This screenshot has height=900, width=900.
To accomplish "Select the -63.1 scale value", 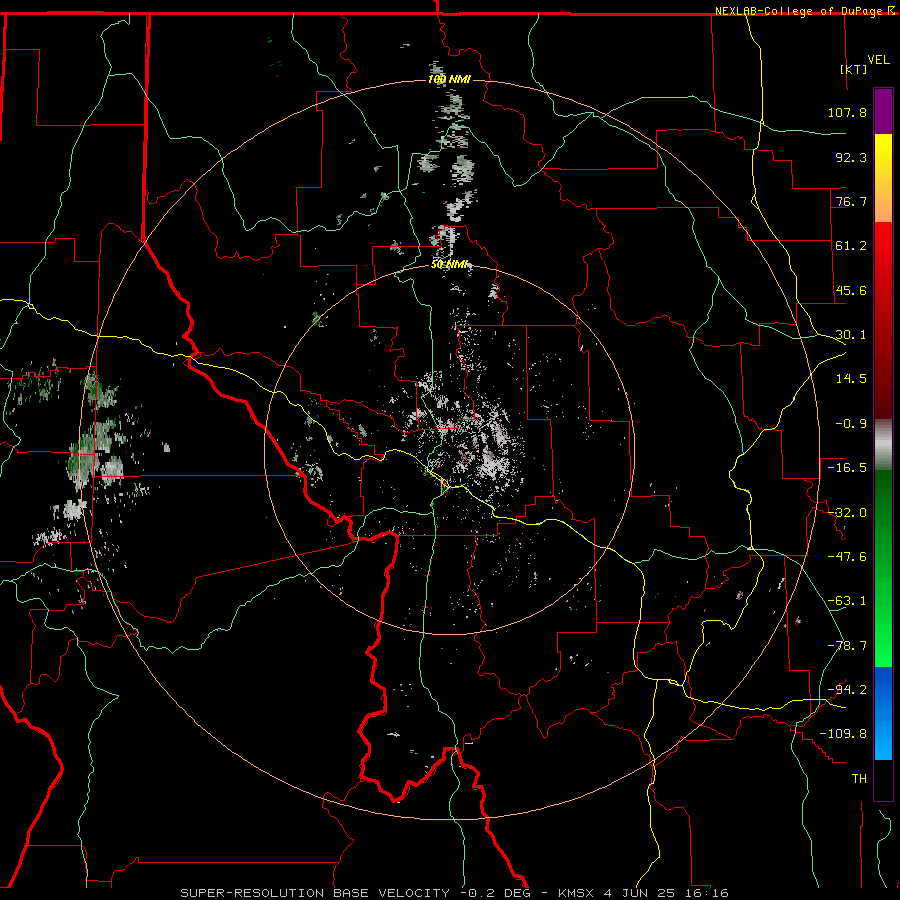I will coord(847,600).
